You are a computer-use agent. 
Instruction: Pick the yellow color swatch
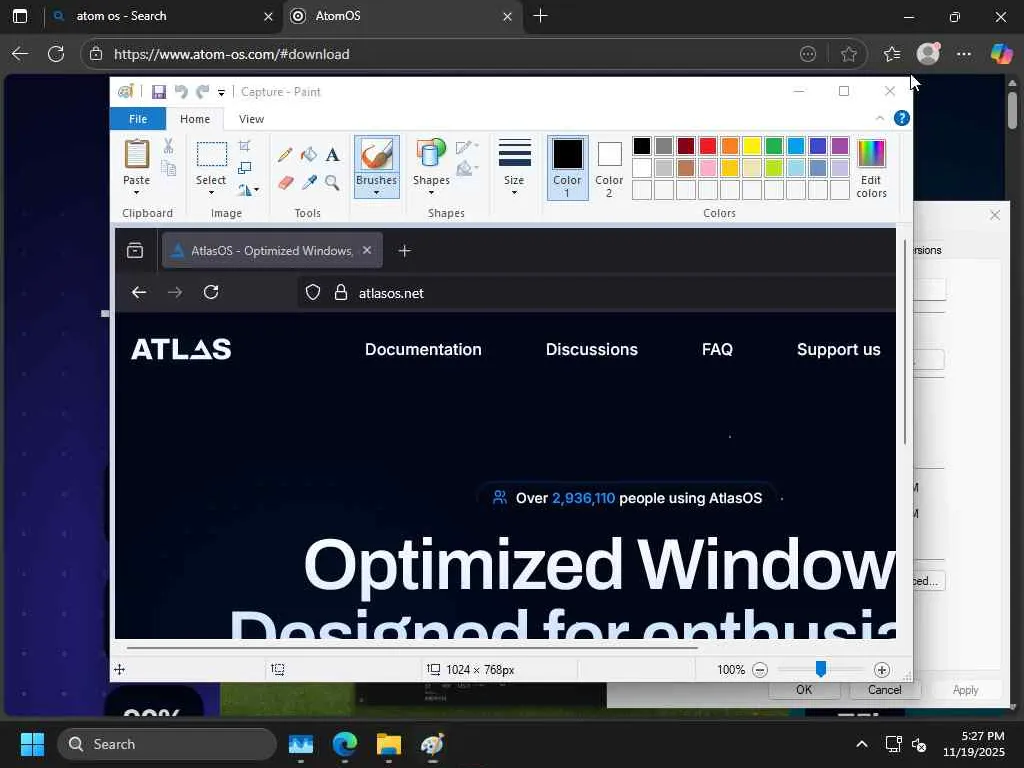click(752, 146)
